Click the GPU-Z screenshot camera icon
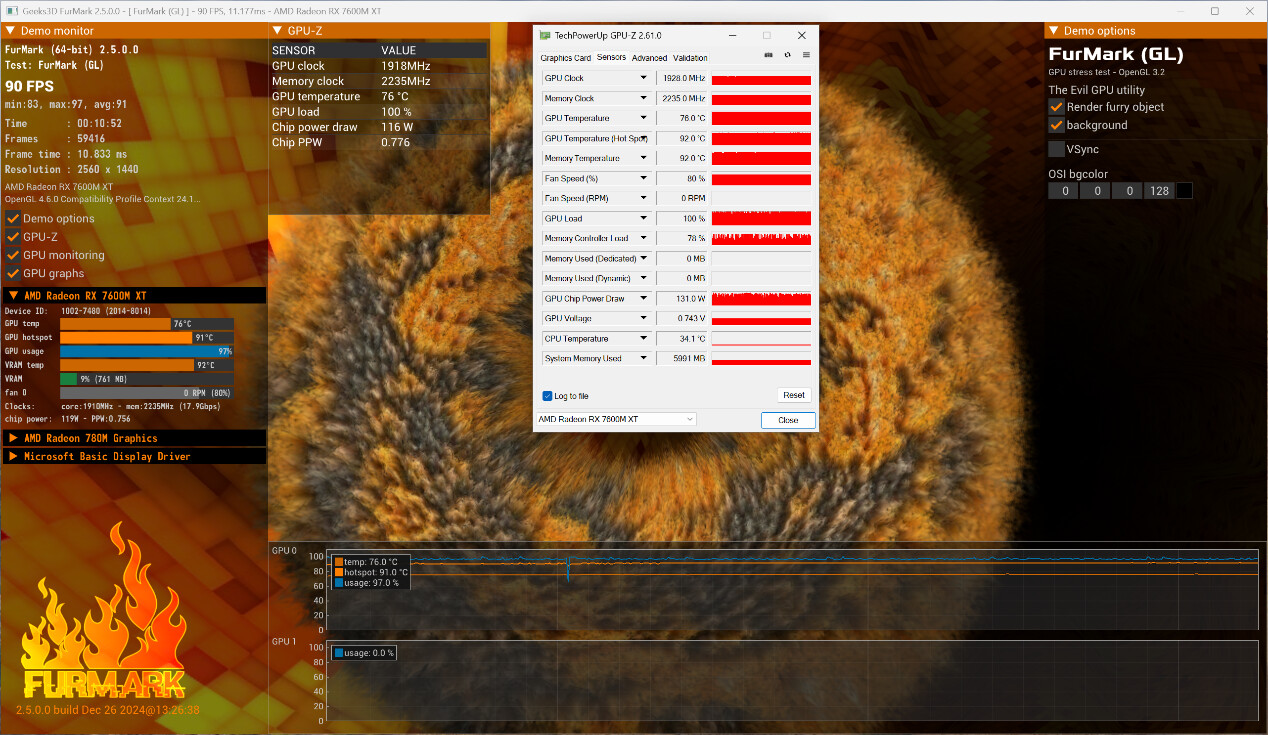Image resolution: width=1268 pixels, height=735 pixels. coord(768,55)
